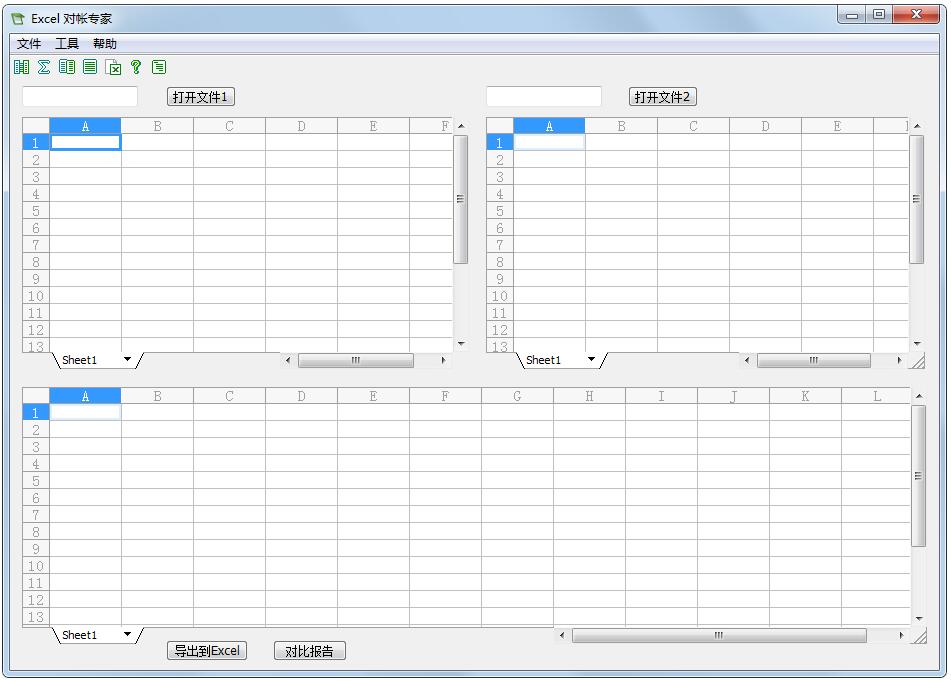The image size is (951, 681).
Task: Click the last report-page toolbar icon
Action: pyautogui.click(x=159, y=67)
